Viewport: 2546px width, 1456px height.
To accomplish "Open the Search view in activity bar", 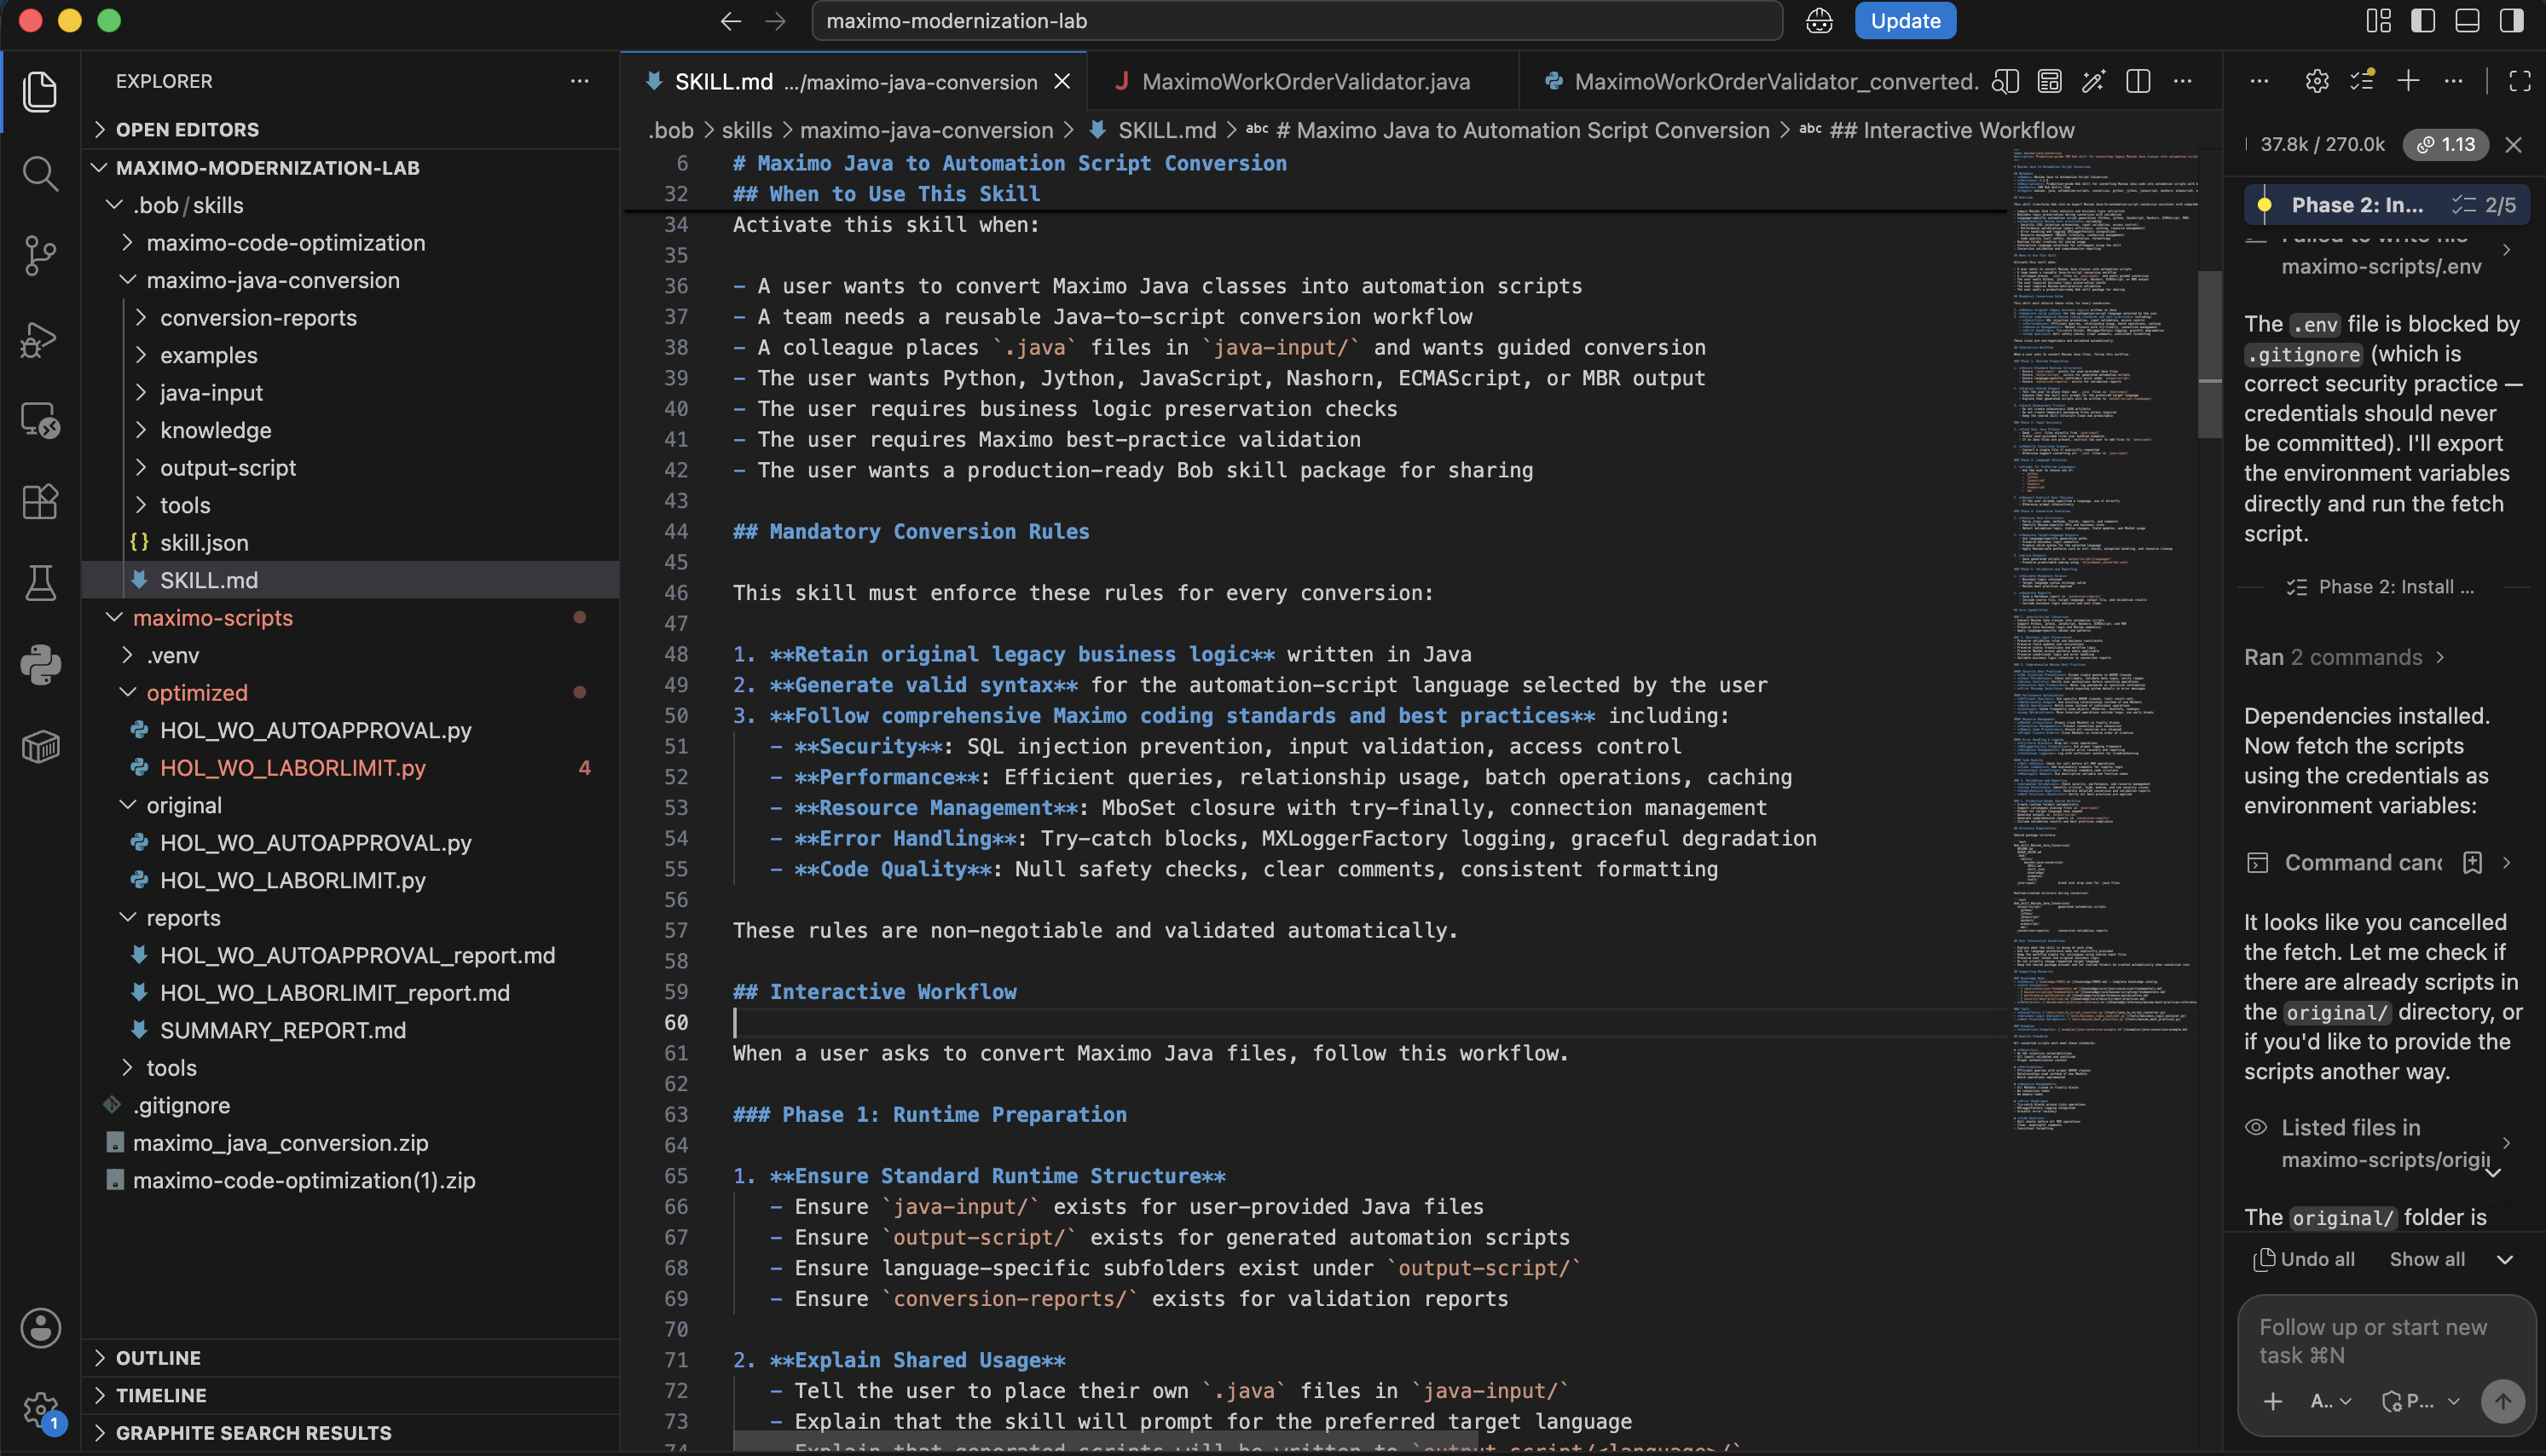I will pos(40,173).
